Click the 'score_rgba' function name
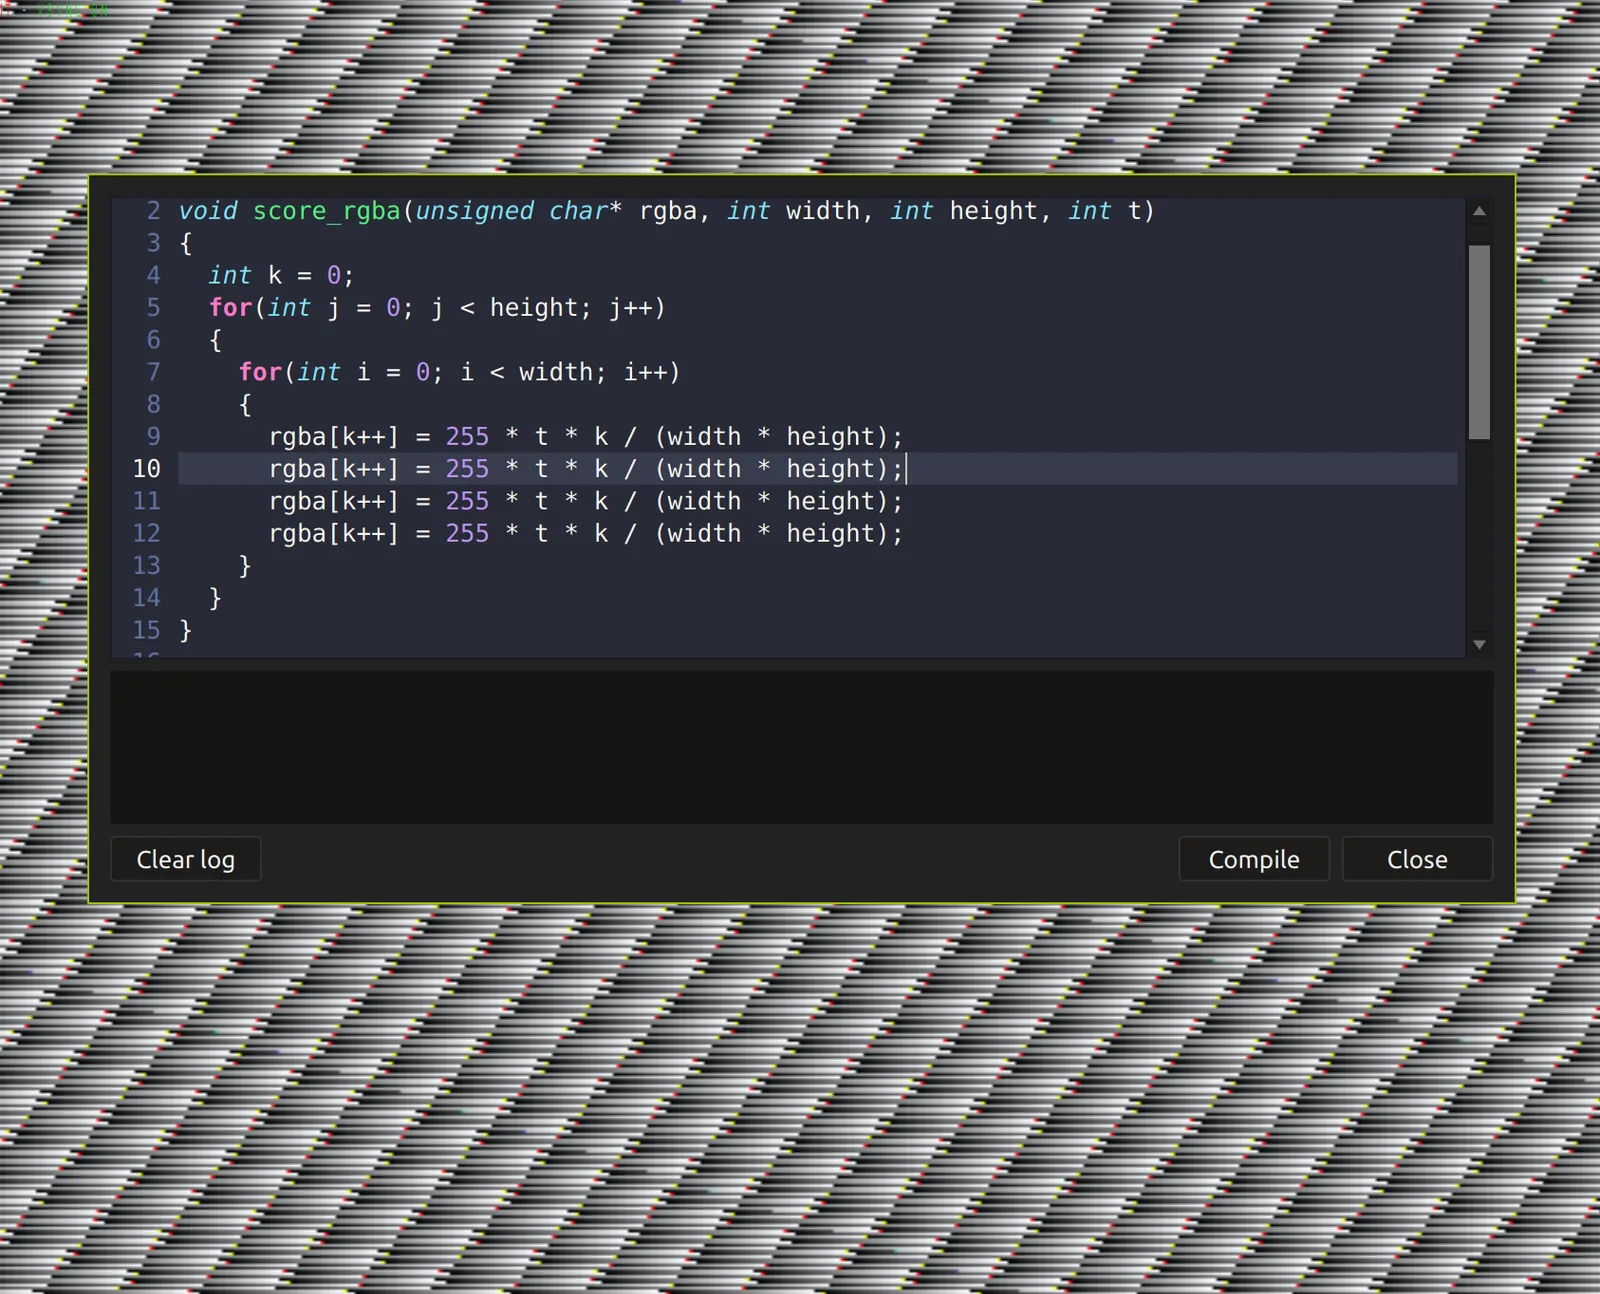Image resolution: width=1600 pixels, height=1294 pixels. pos(326,211)
